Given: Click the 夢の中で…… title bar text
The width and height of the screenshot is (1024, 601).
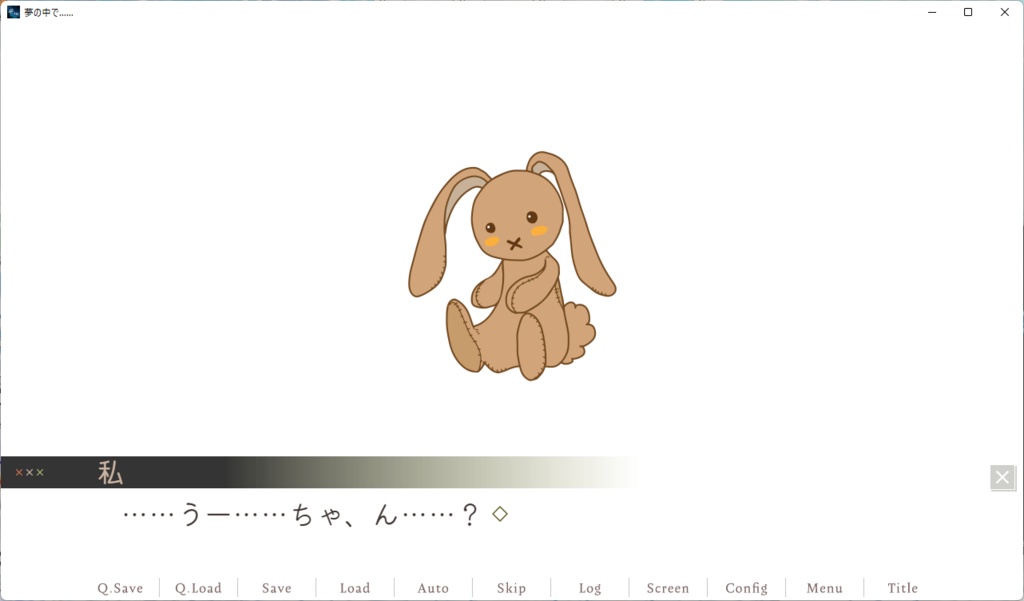Looking at the screenshot, I should 48,13.
